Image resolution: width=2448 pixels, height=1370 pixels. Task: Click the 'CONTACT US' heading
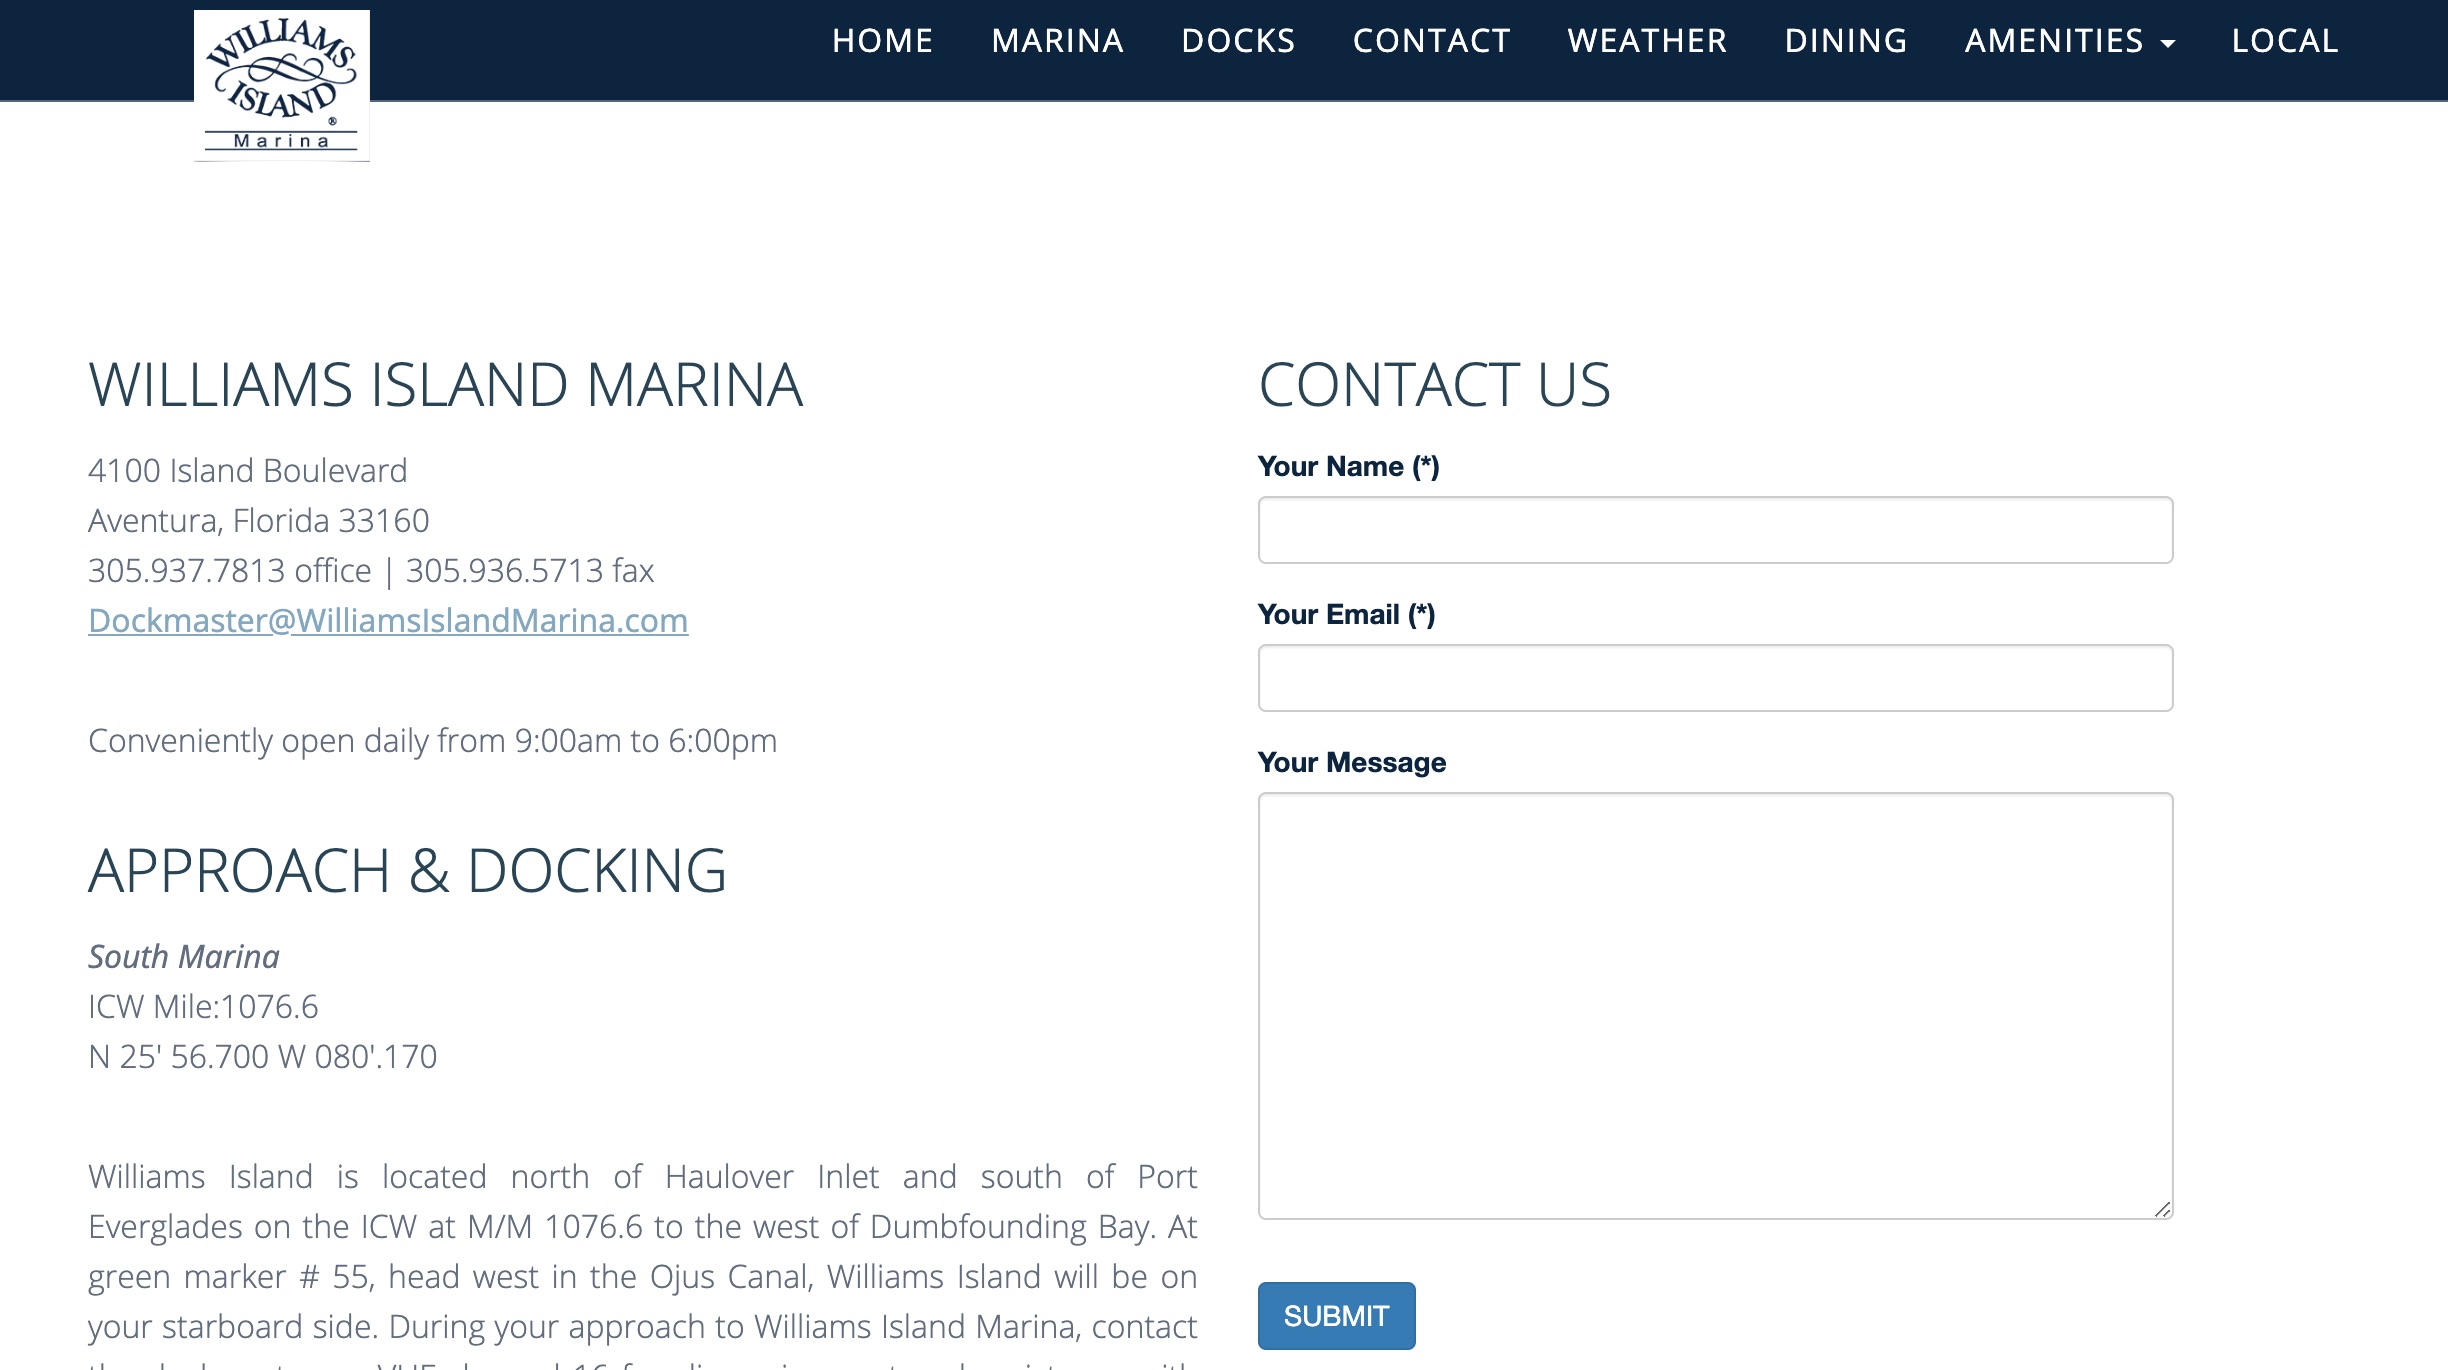[x=1434, y=385]
